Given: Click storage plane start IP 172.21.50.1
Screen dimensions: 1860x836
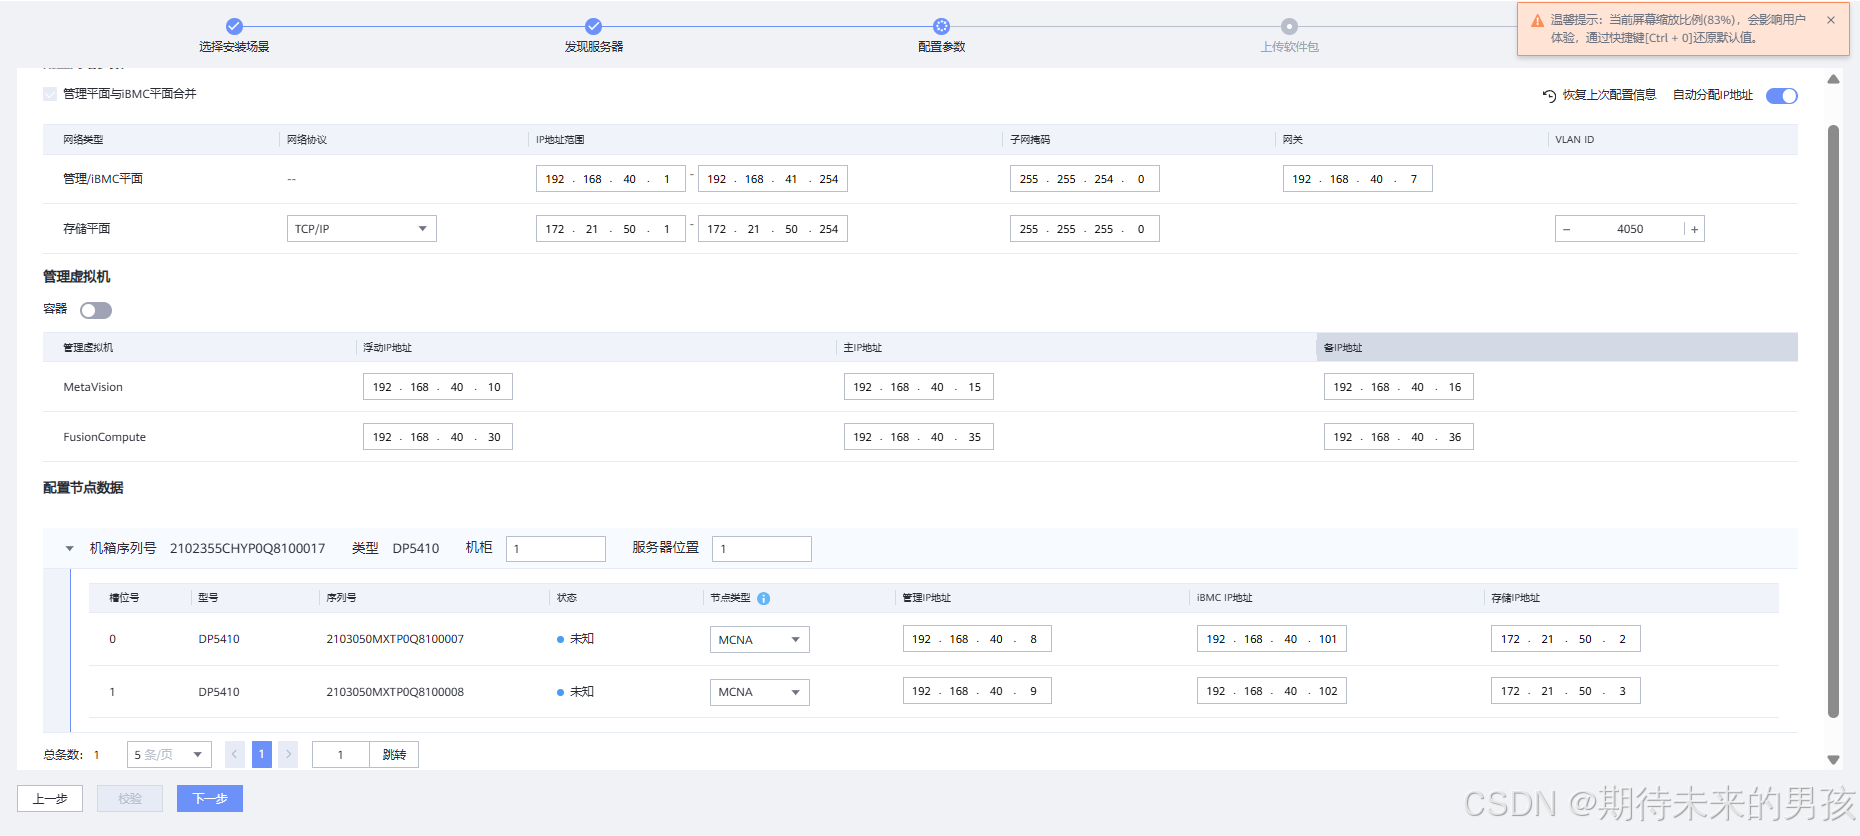Looking at the screenshot, I should click(x=611, y=229).
